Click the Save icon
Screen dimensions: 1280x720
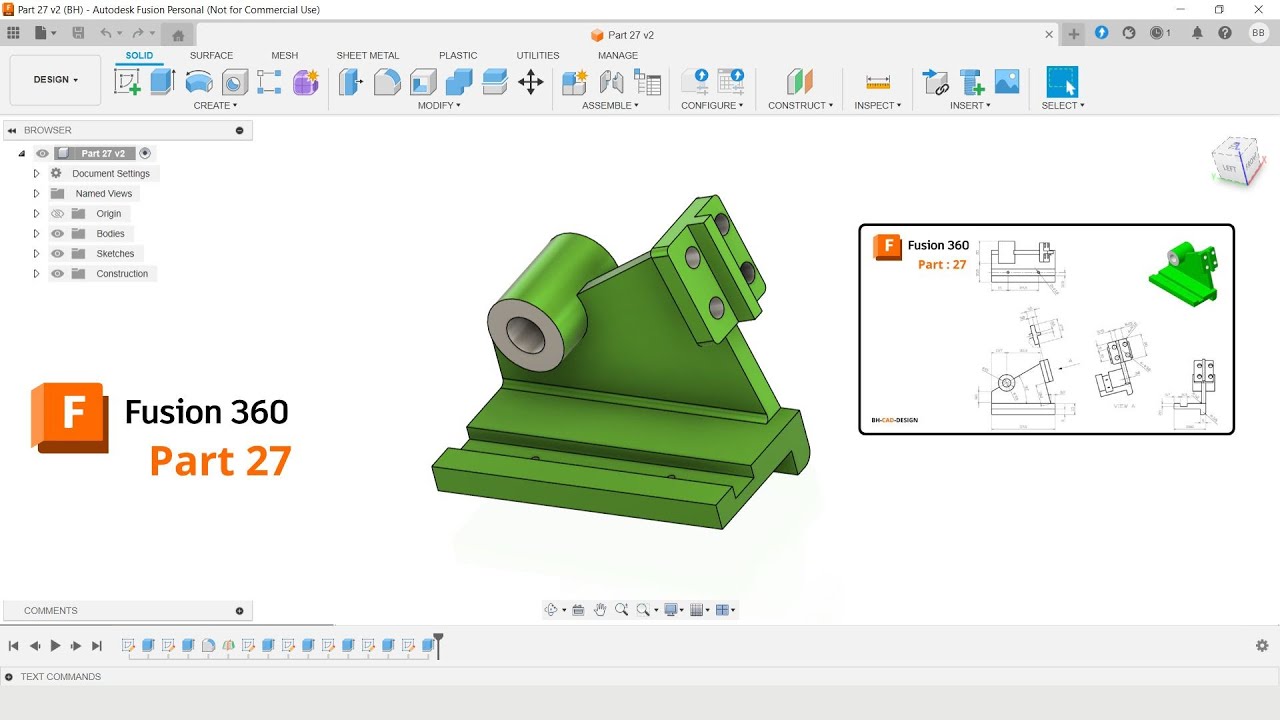point(78,33)
